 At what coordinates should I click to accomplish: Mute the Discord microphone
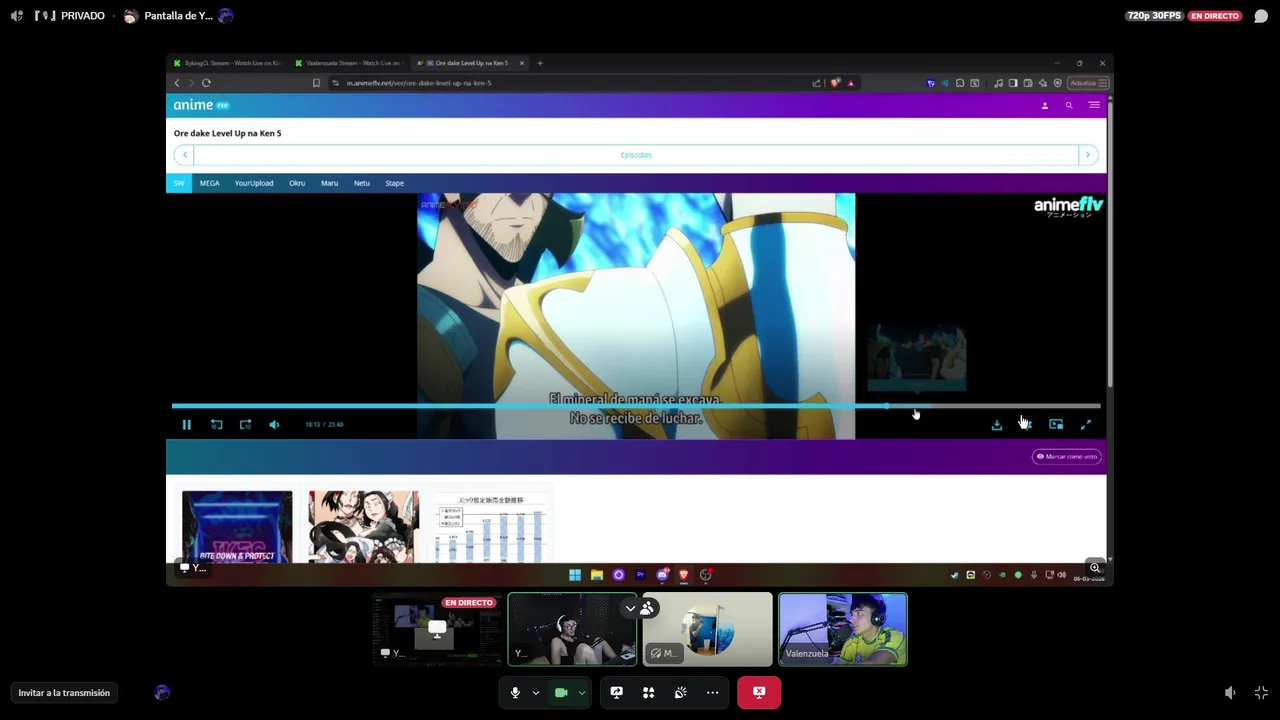click(515, 692)
